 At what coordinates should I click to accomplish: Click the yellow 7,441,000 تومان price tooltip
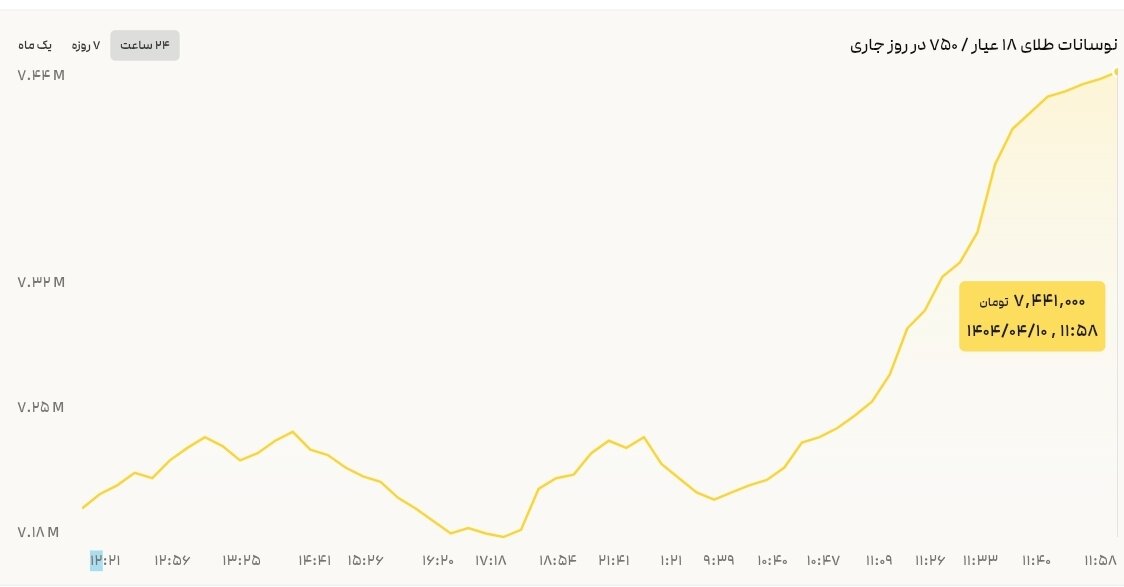click(x=1031, y=315)
